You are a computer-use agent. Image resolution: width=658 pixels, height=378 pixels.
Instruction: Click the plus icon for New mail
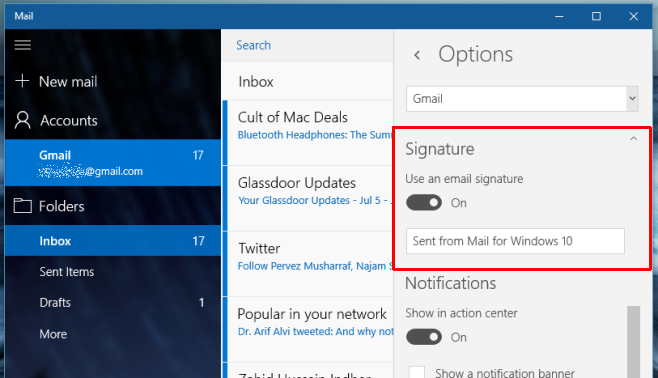coord(22,81)
